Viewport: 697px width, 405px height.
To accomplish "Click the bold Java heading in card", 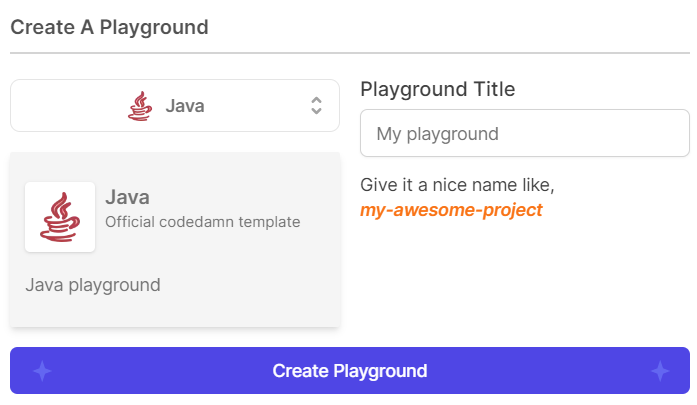I will [127, 197].
